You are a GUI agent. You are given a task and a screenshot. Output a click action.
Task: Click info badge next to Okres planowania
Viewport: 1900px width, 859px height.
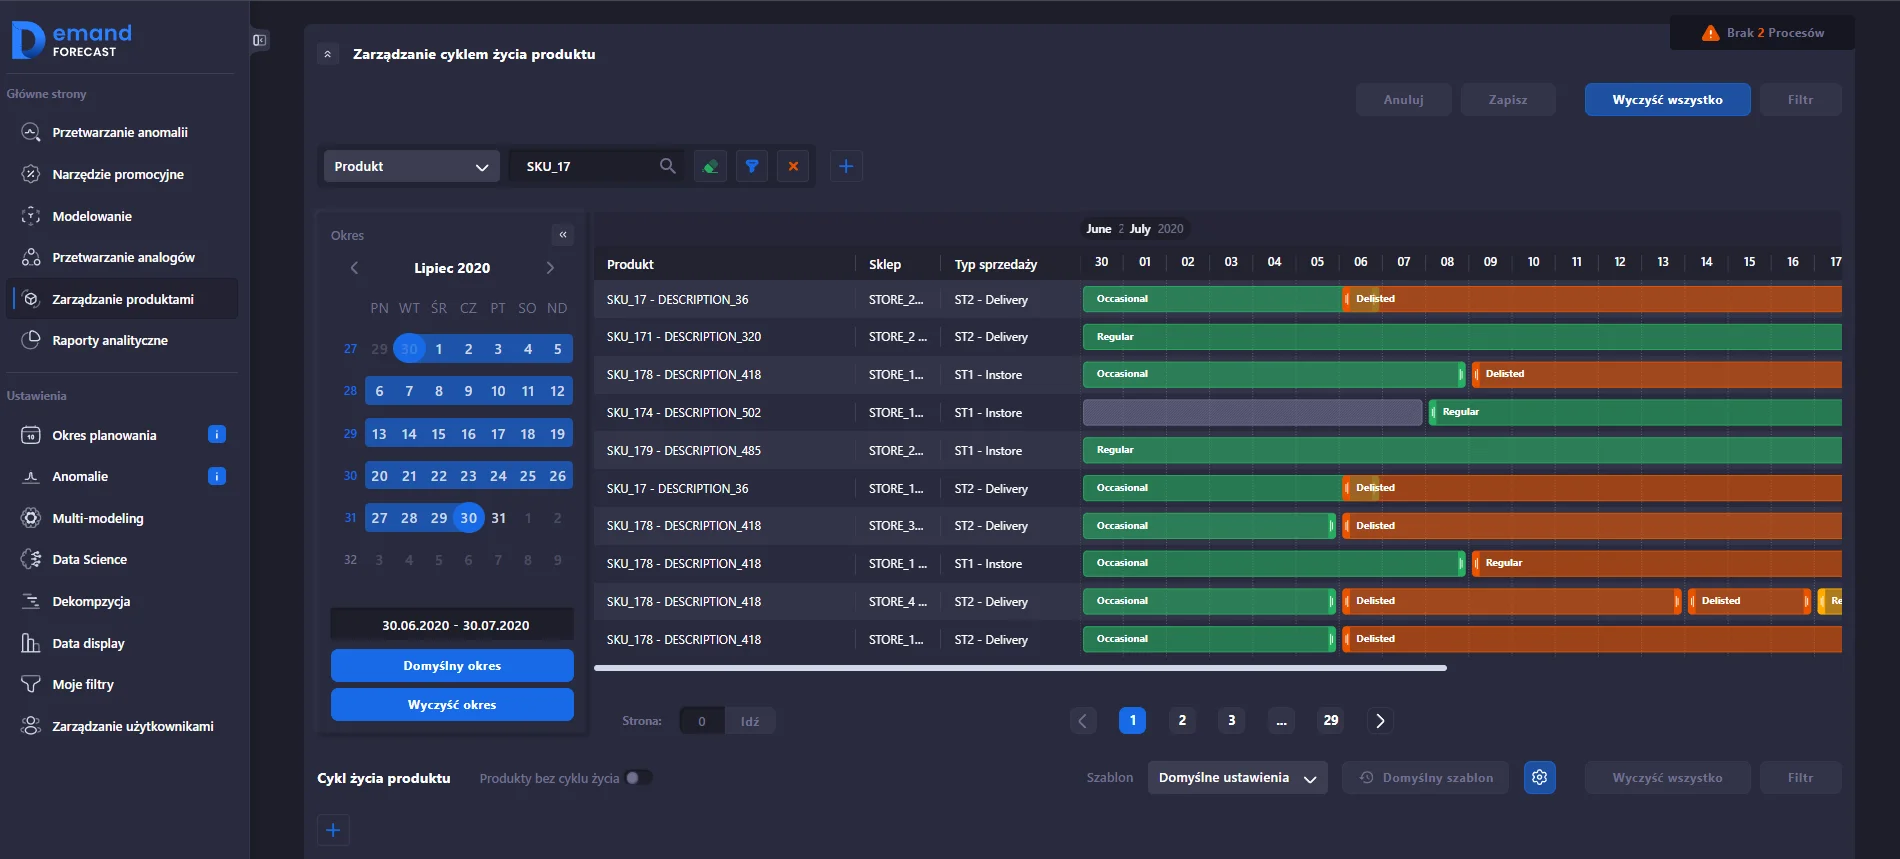click(x=216, y=434)
